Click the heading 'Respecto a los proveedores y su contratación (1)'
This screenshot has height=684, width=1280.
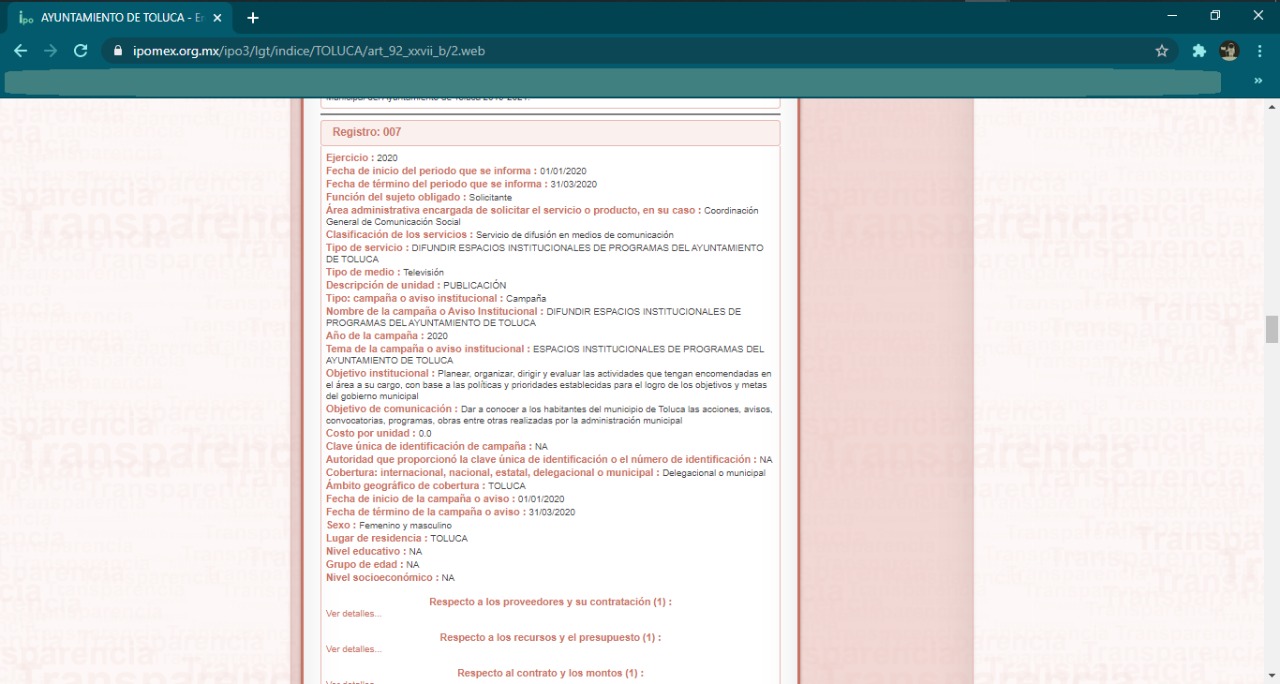[550, 602]
